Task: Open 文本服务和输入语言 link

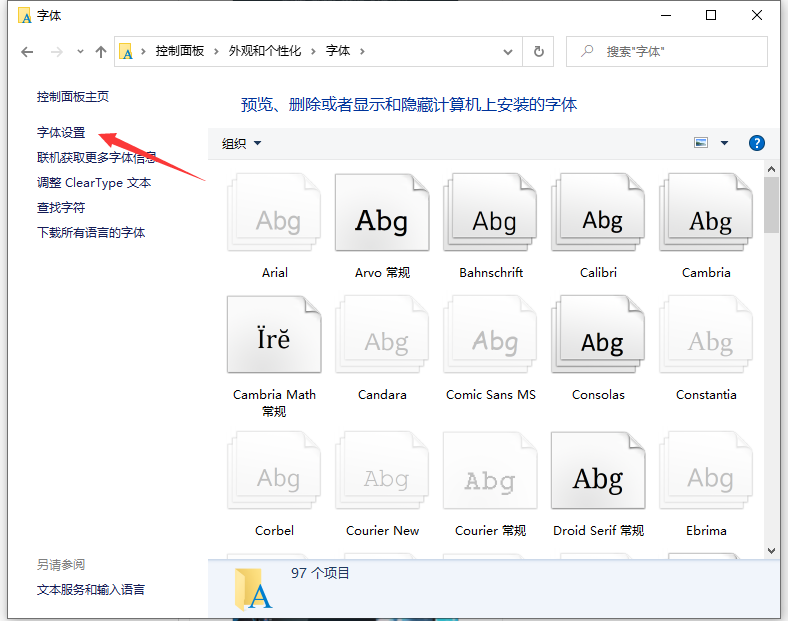Action: pyautogui.click(x=90, y=589)
